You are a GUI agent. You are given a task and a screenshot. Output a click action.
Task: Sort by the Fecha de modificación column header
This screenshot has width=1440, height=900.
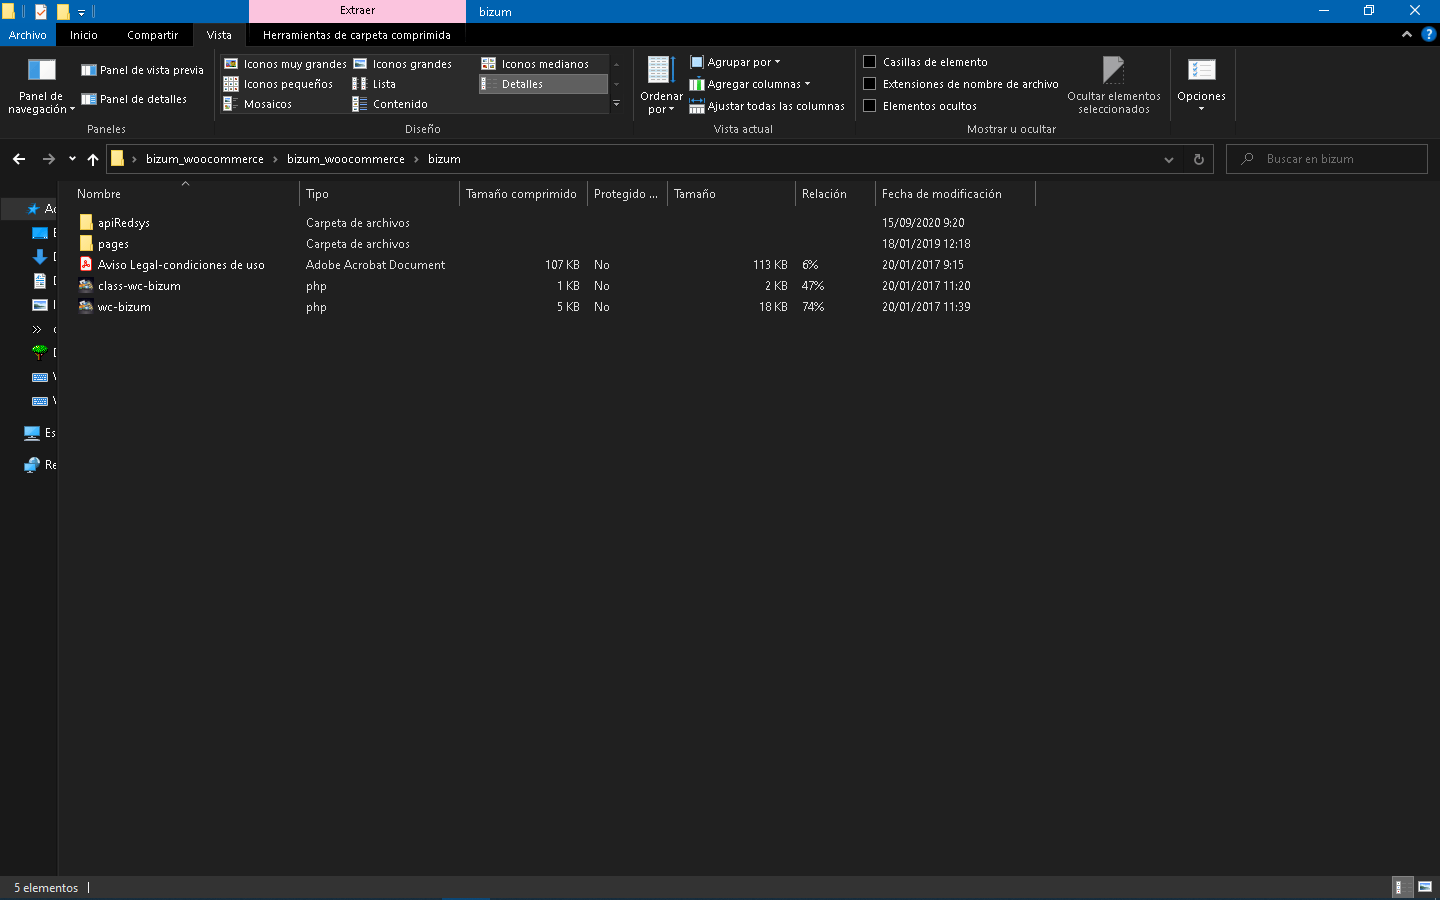(955, 194)
